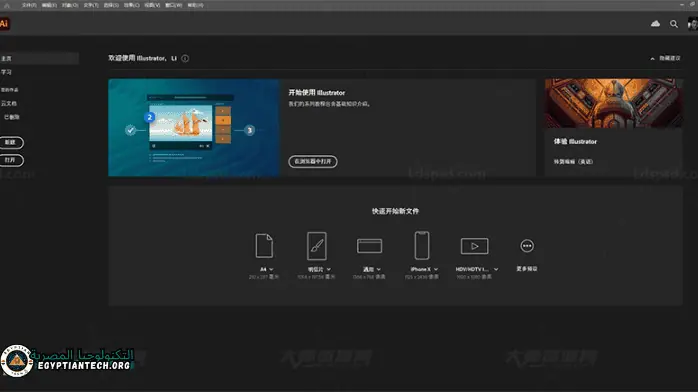Click the link under 体验 Illustrator
The width and height of the screenshot is (698, 392).
[573, 162]
